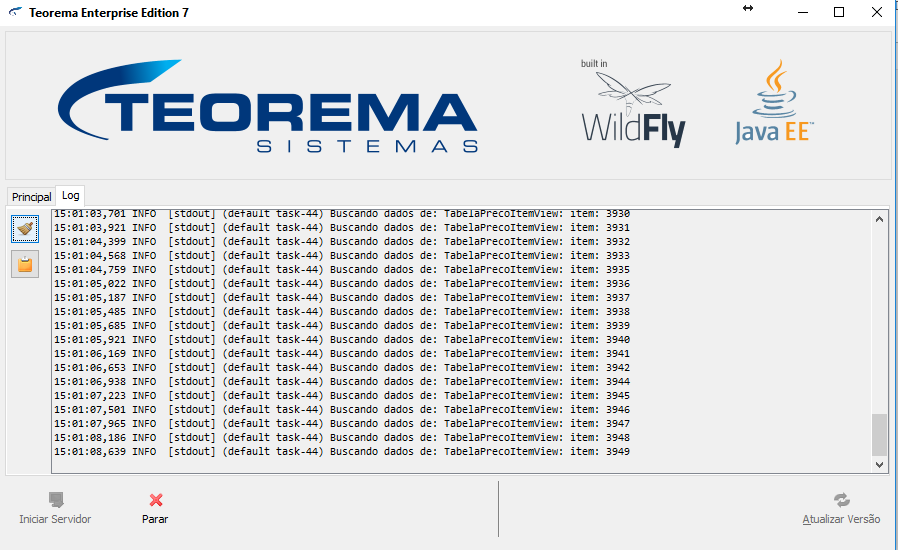Click log line for item: 3937
The width and height of the screenshot is (898, 550).
tap(342, 298)
